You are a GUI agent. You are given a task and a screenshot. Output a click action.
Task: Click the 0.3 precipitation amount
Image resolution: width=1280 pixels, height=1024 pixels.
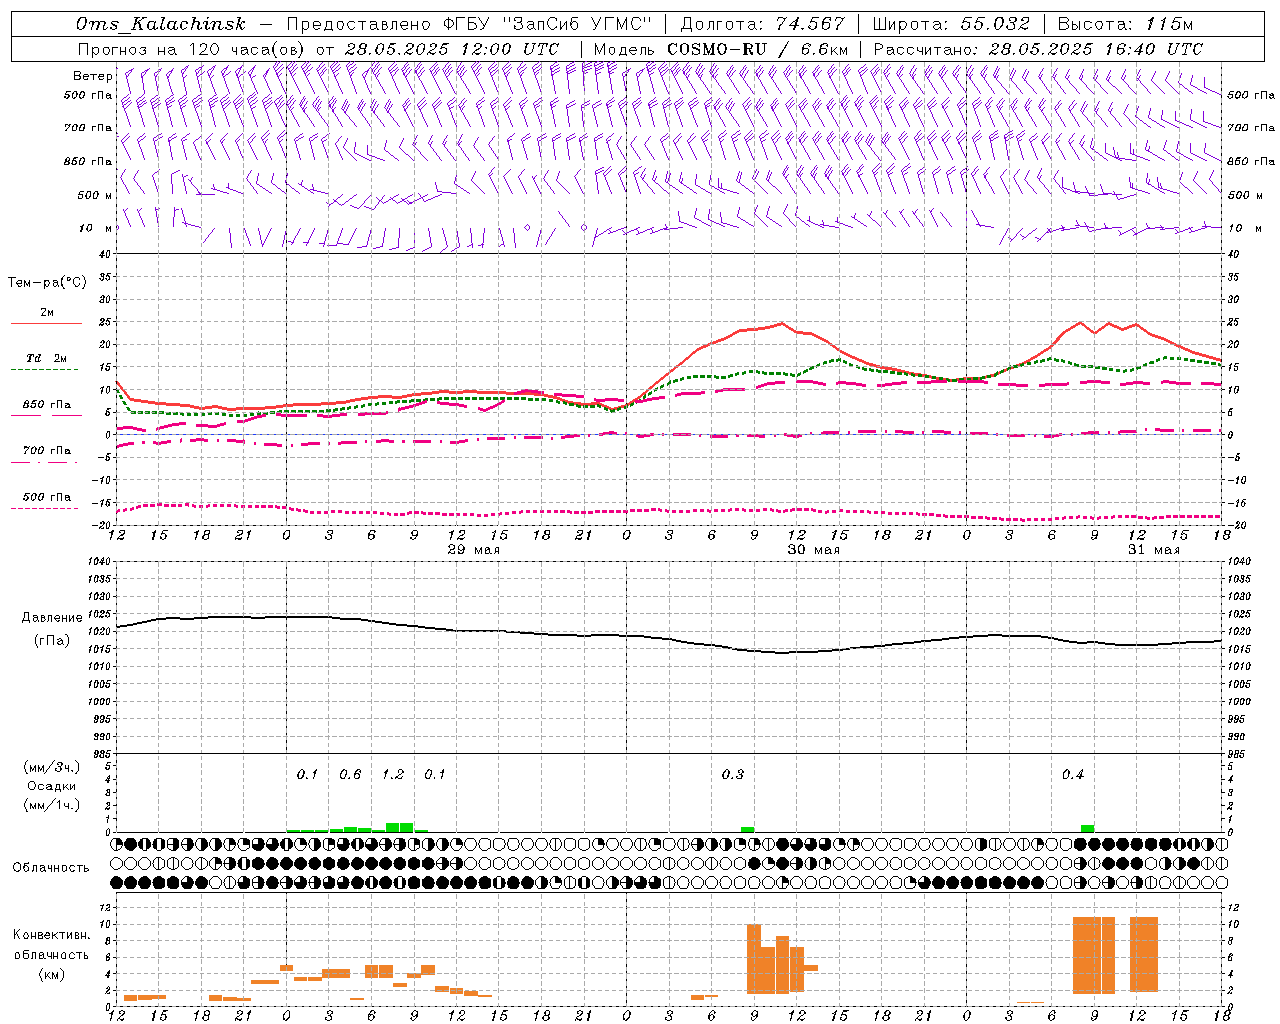733,774
